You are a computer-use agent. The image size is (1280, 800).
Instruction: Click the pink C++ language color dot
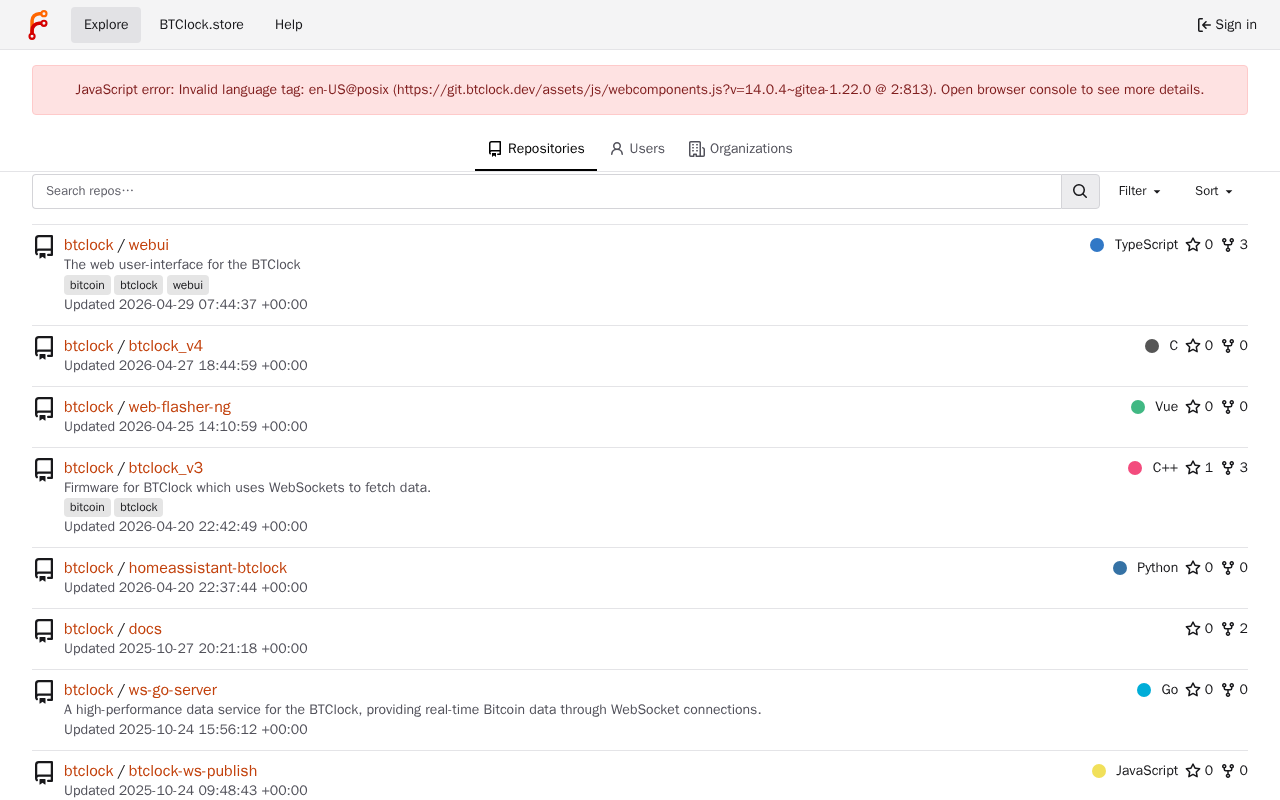click(1135, 468)
